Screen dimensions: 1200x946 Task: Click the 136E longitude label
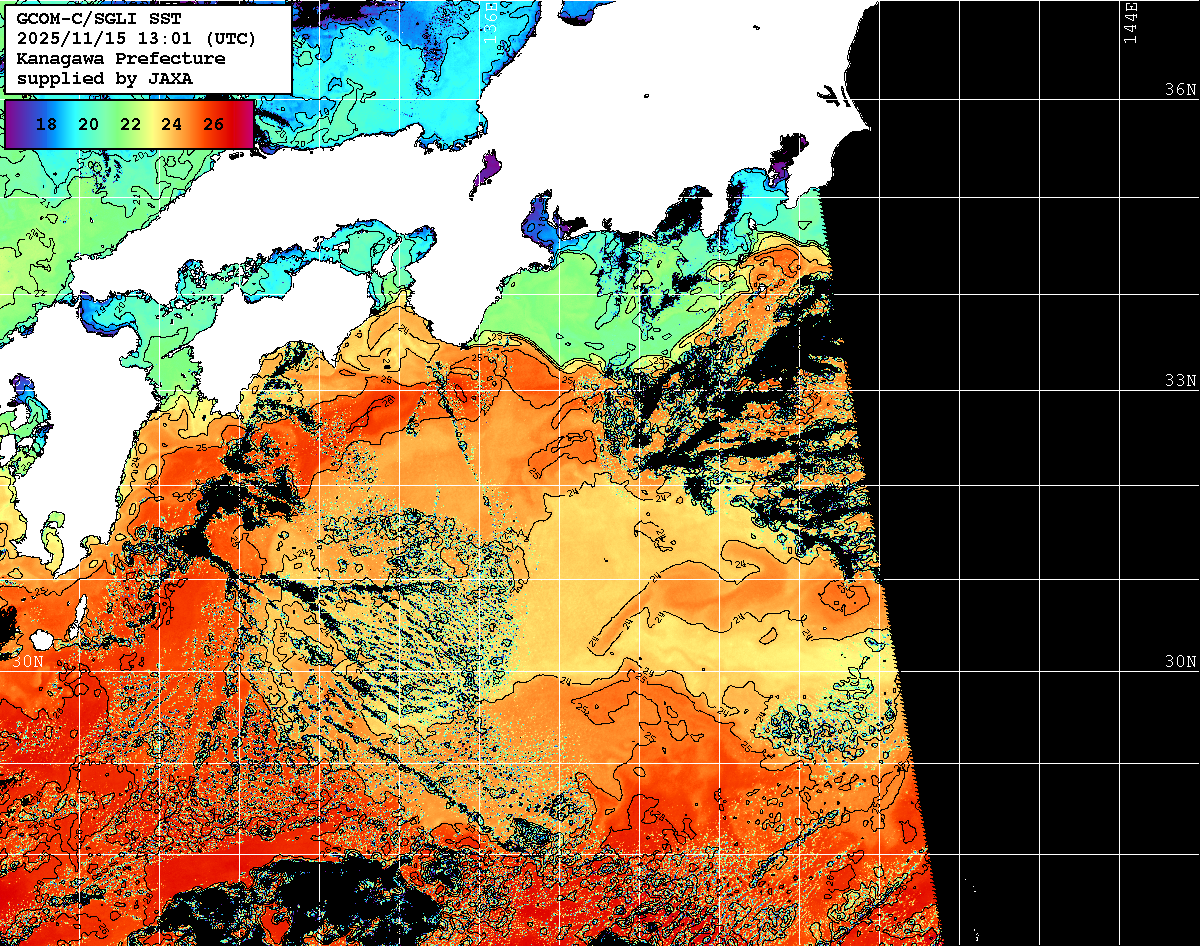tap(490, 20)
